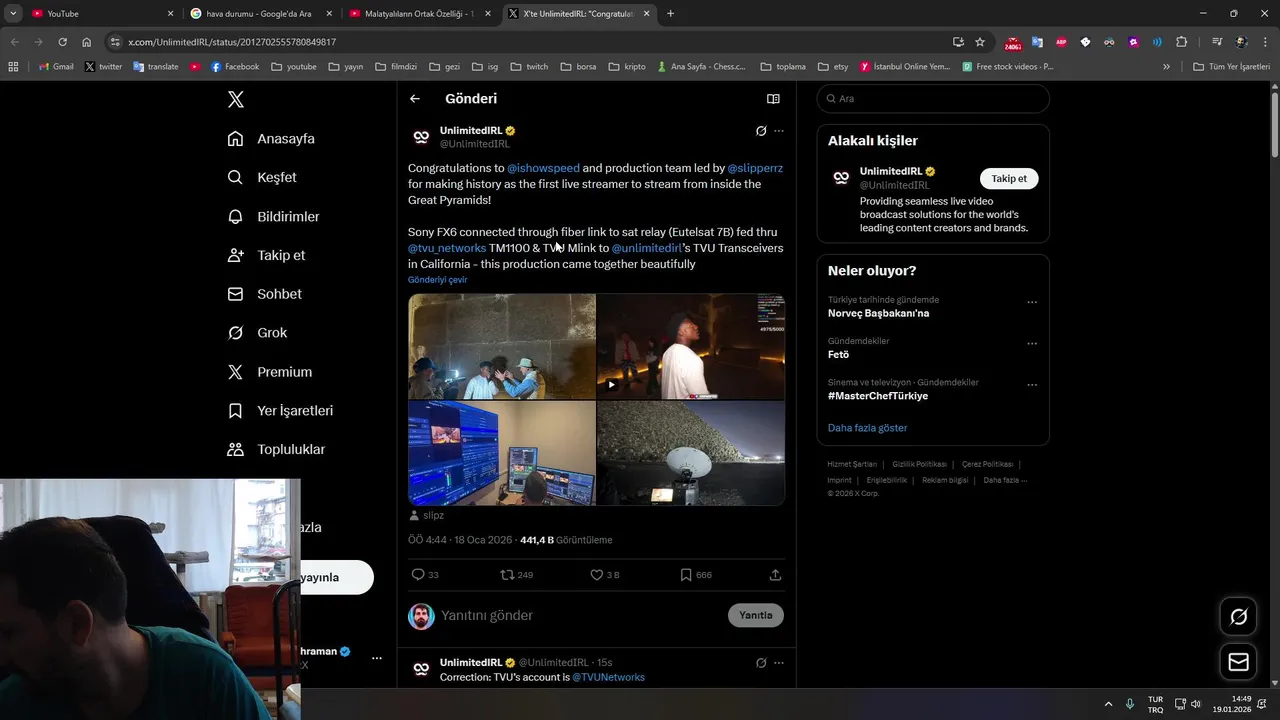Open account menu dots beside profile name

click(377, 658)
